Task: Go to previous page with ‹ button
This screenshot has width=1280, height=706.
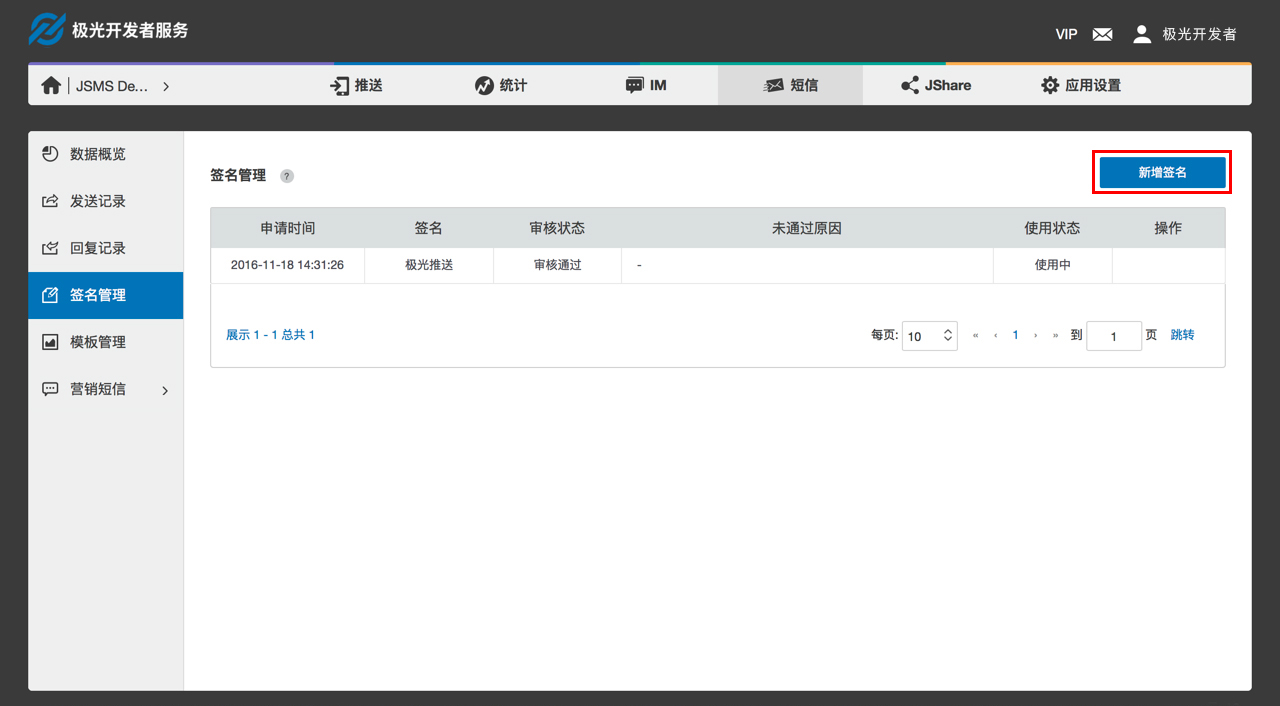Action: 995,335
